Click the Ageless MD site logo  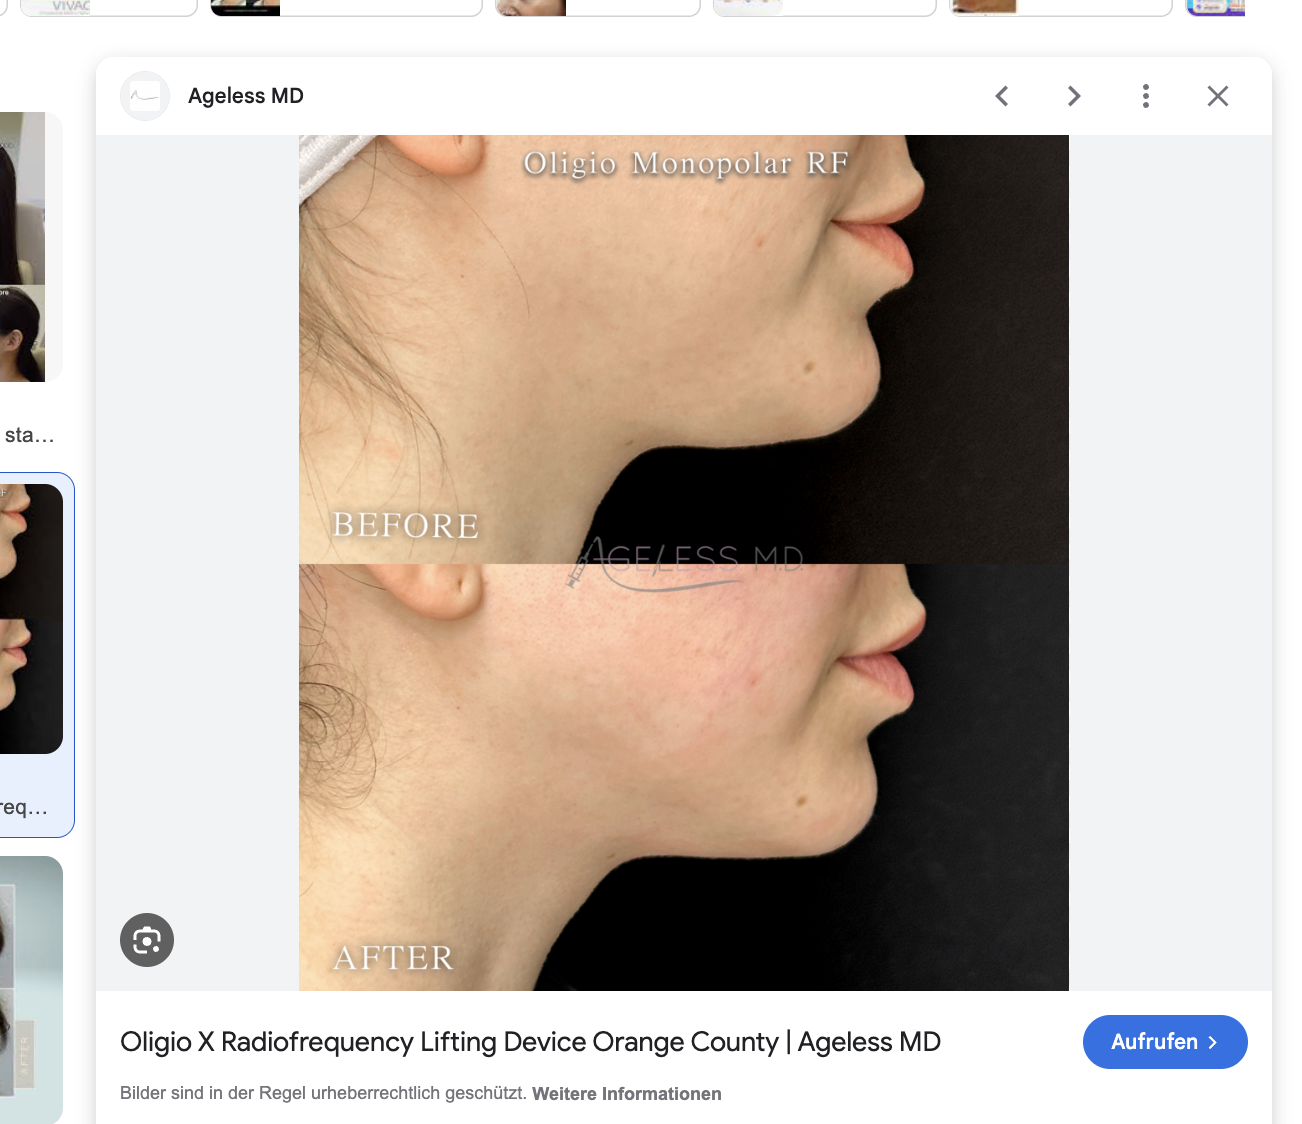(x=145, y=96)
